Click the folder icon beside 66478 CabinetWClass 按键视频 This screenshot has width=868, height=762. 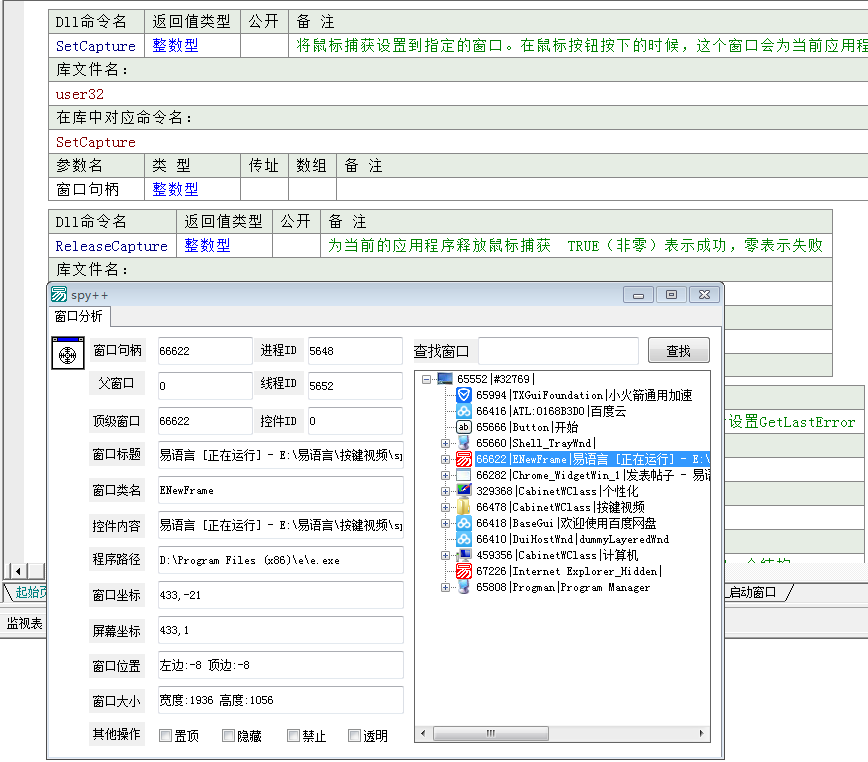point(463,507)
